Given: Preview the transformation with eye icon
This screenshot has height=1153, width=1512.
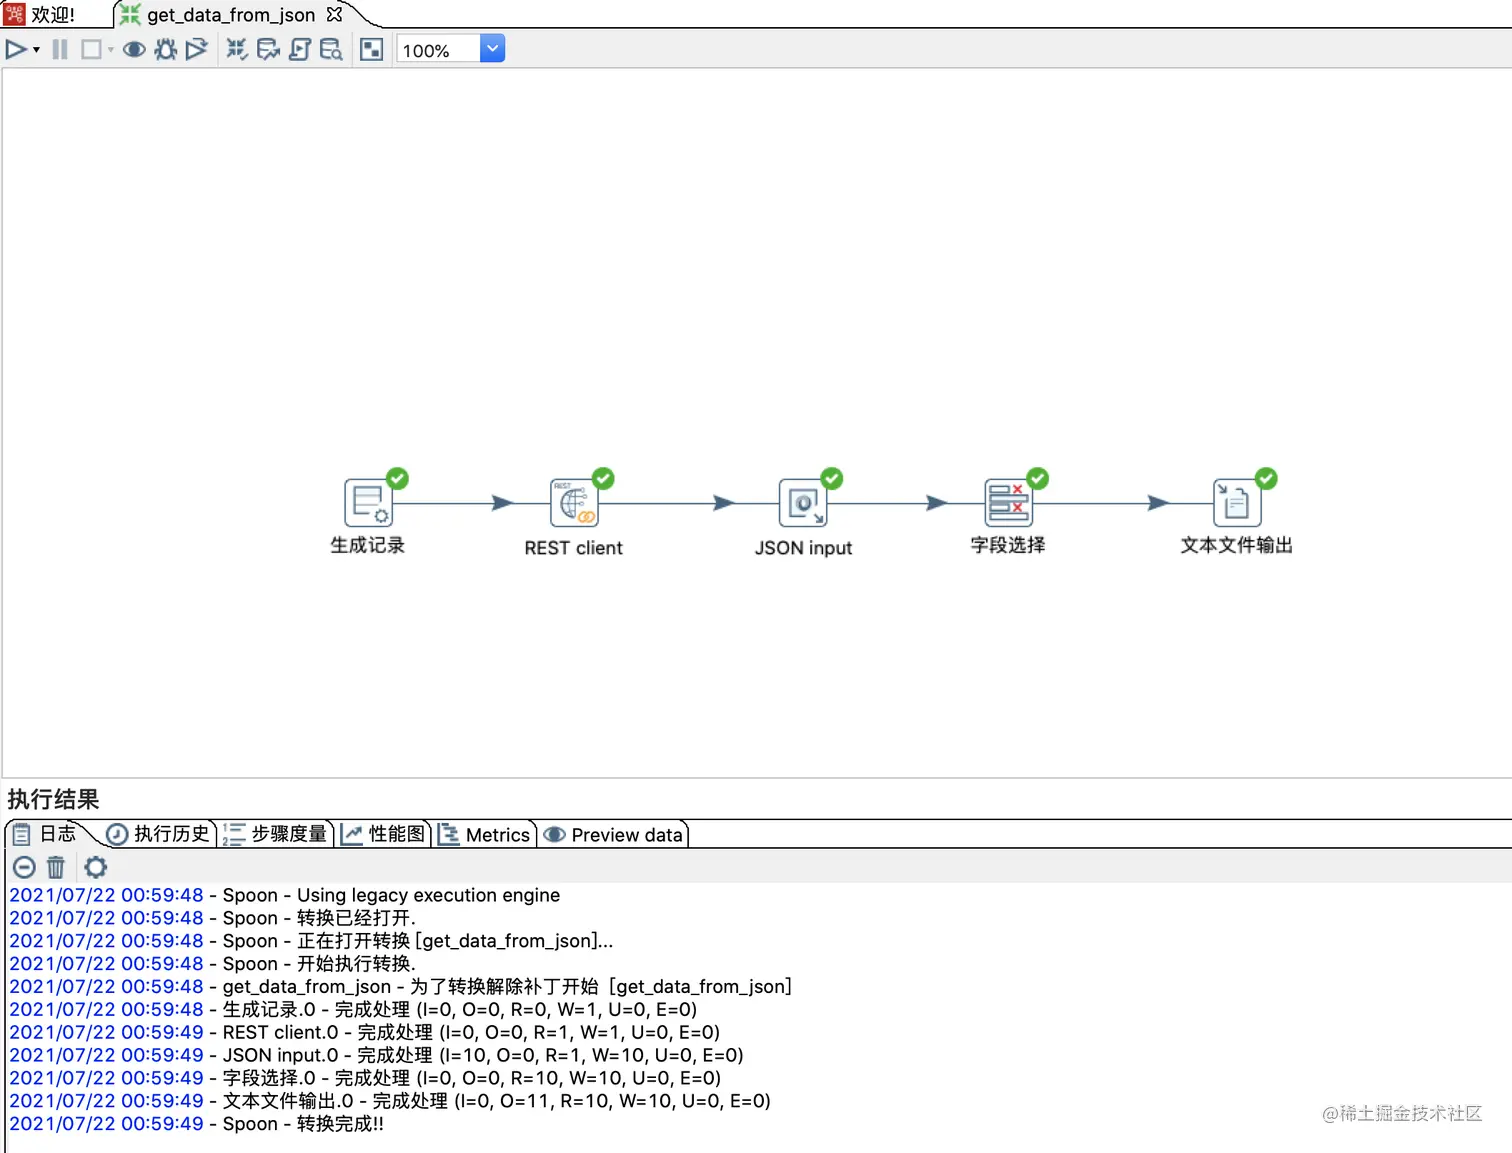Looking at the screenshot, I should click(x=134, y=49).
